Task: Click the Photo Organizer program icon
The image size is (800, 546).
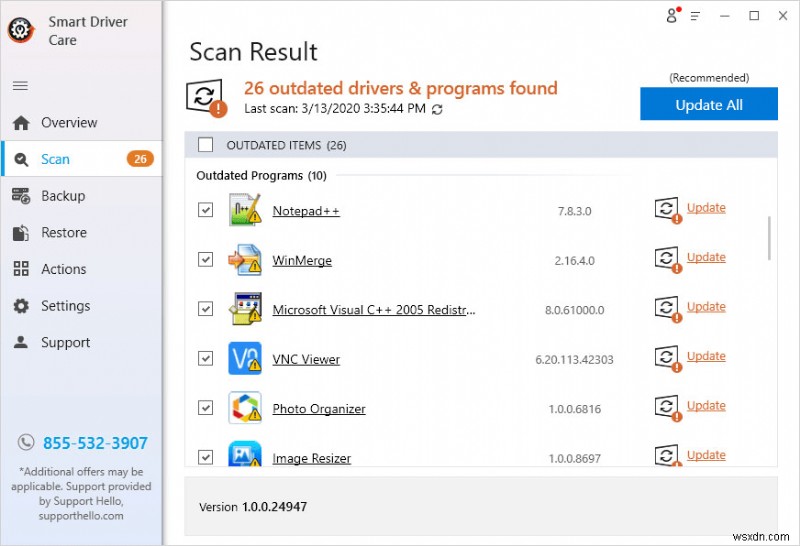Action: (245, 408)
